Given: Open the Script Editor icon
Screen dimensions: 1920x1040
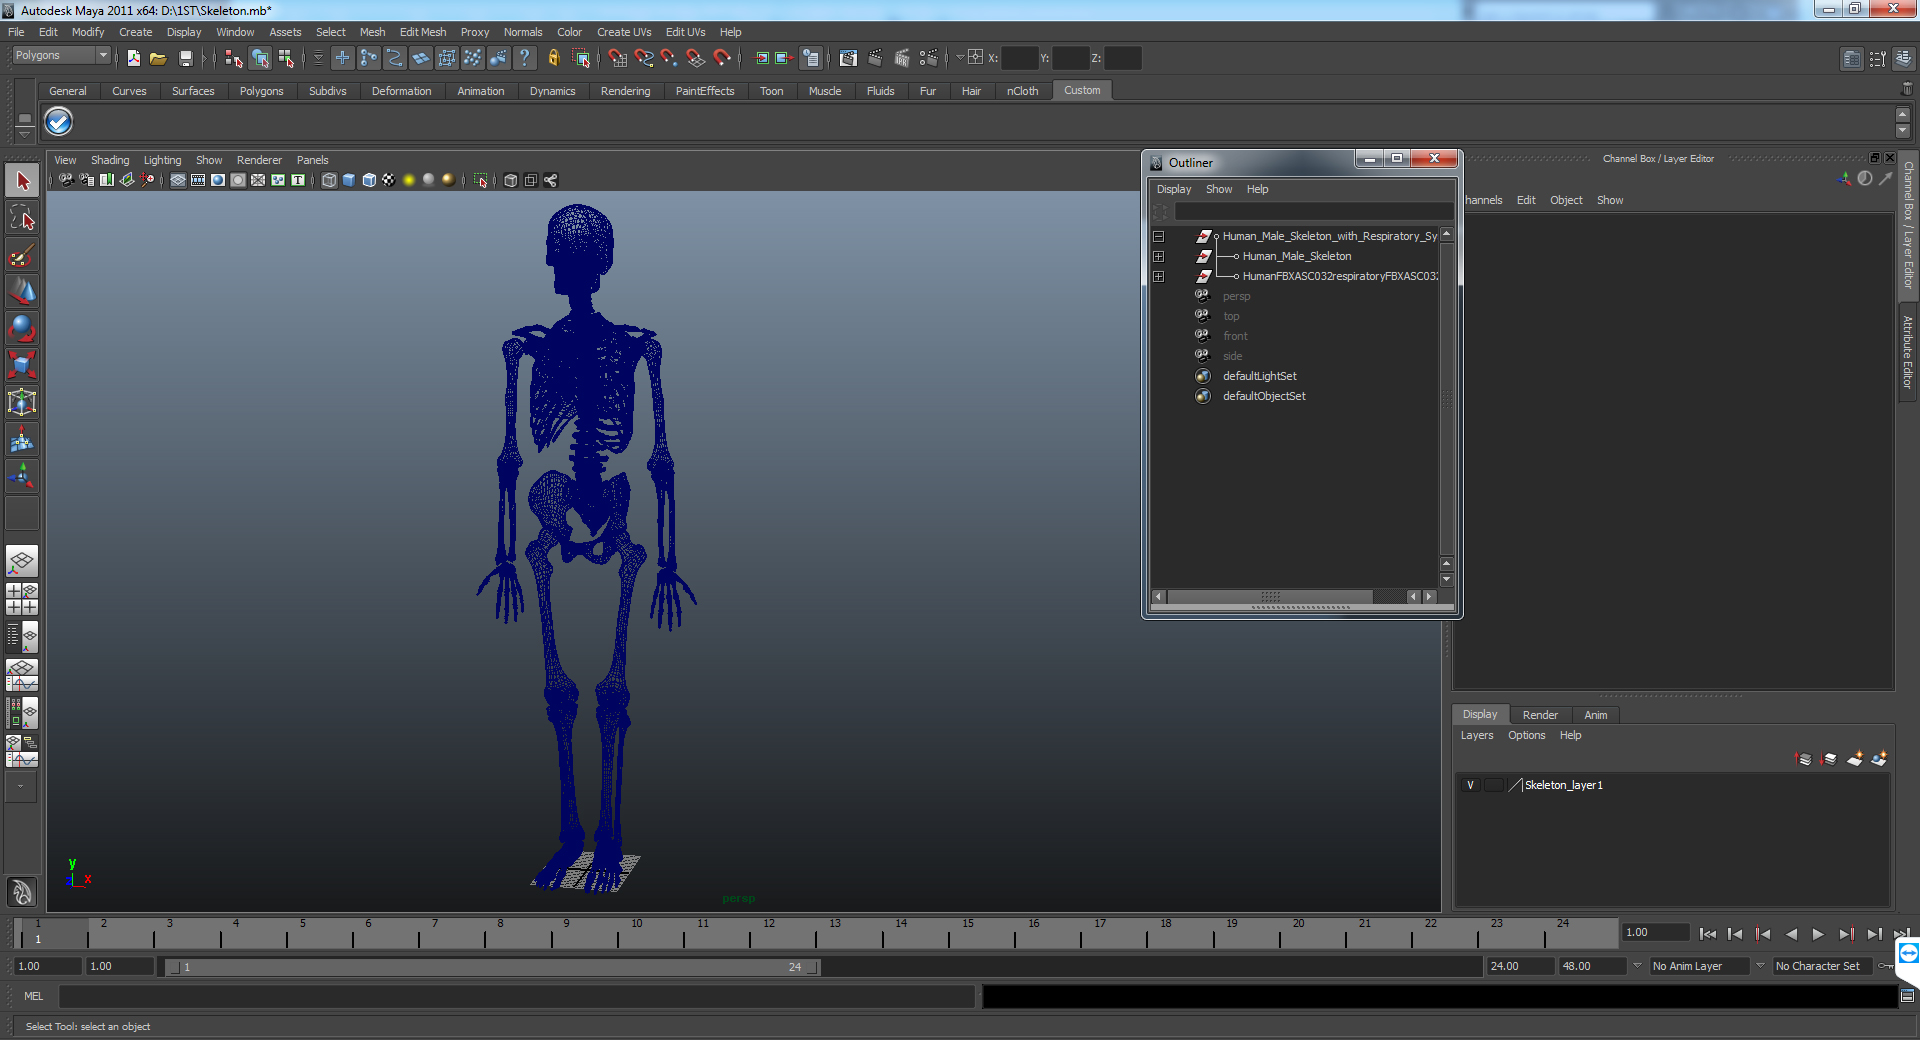Looking at the screenshot, I should pos(1907,996).
